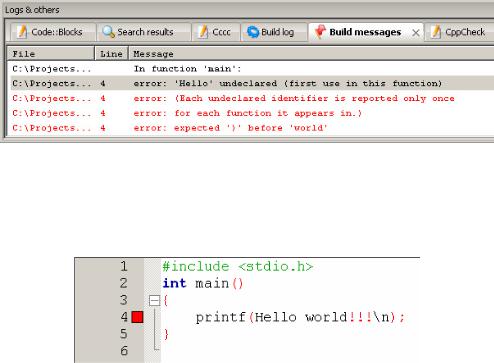
Task: Click the Cccc tab pencil icon
Action: 203,32
